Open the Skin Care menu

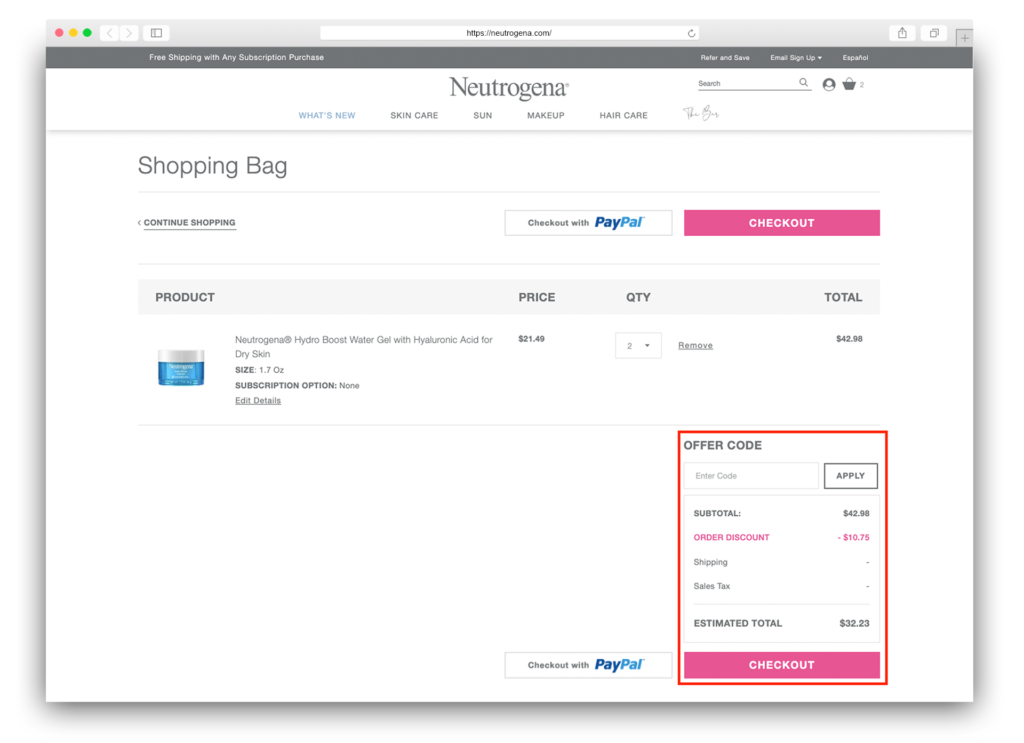(414, 116)
